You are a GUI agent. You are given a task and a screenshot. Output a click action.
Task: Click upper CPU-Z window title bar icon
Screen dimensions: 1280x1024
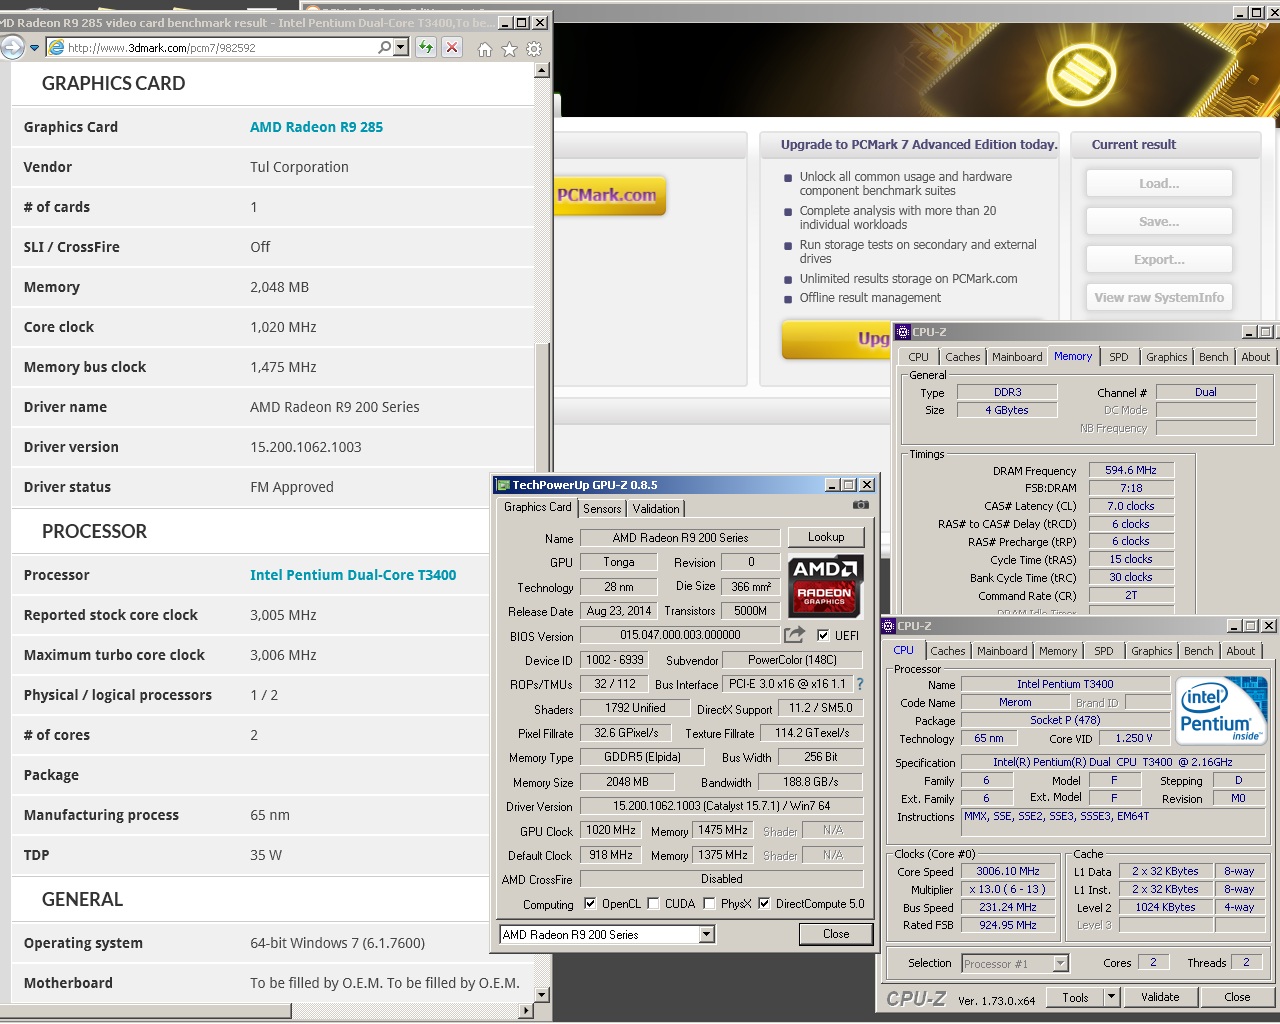click(x=903, y=332)
